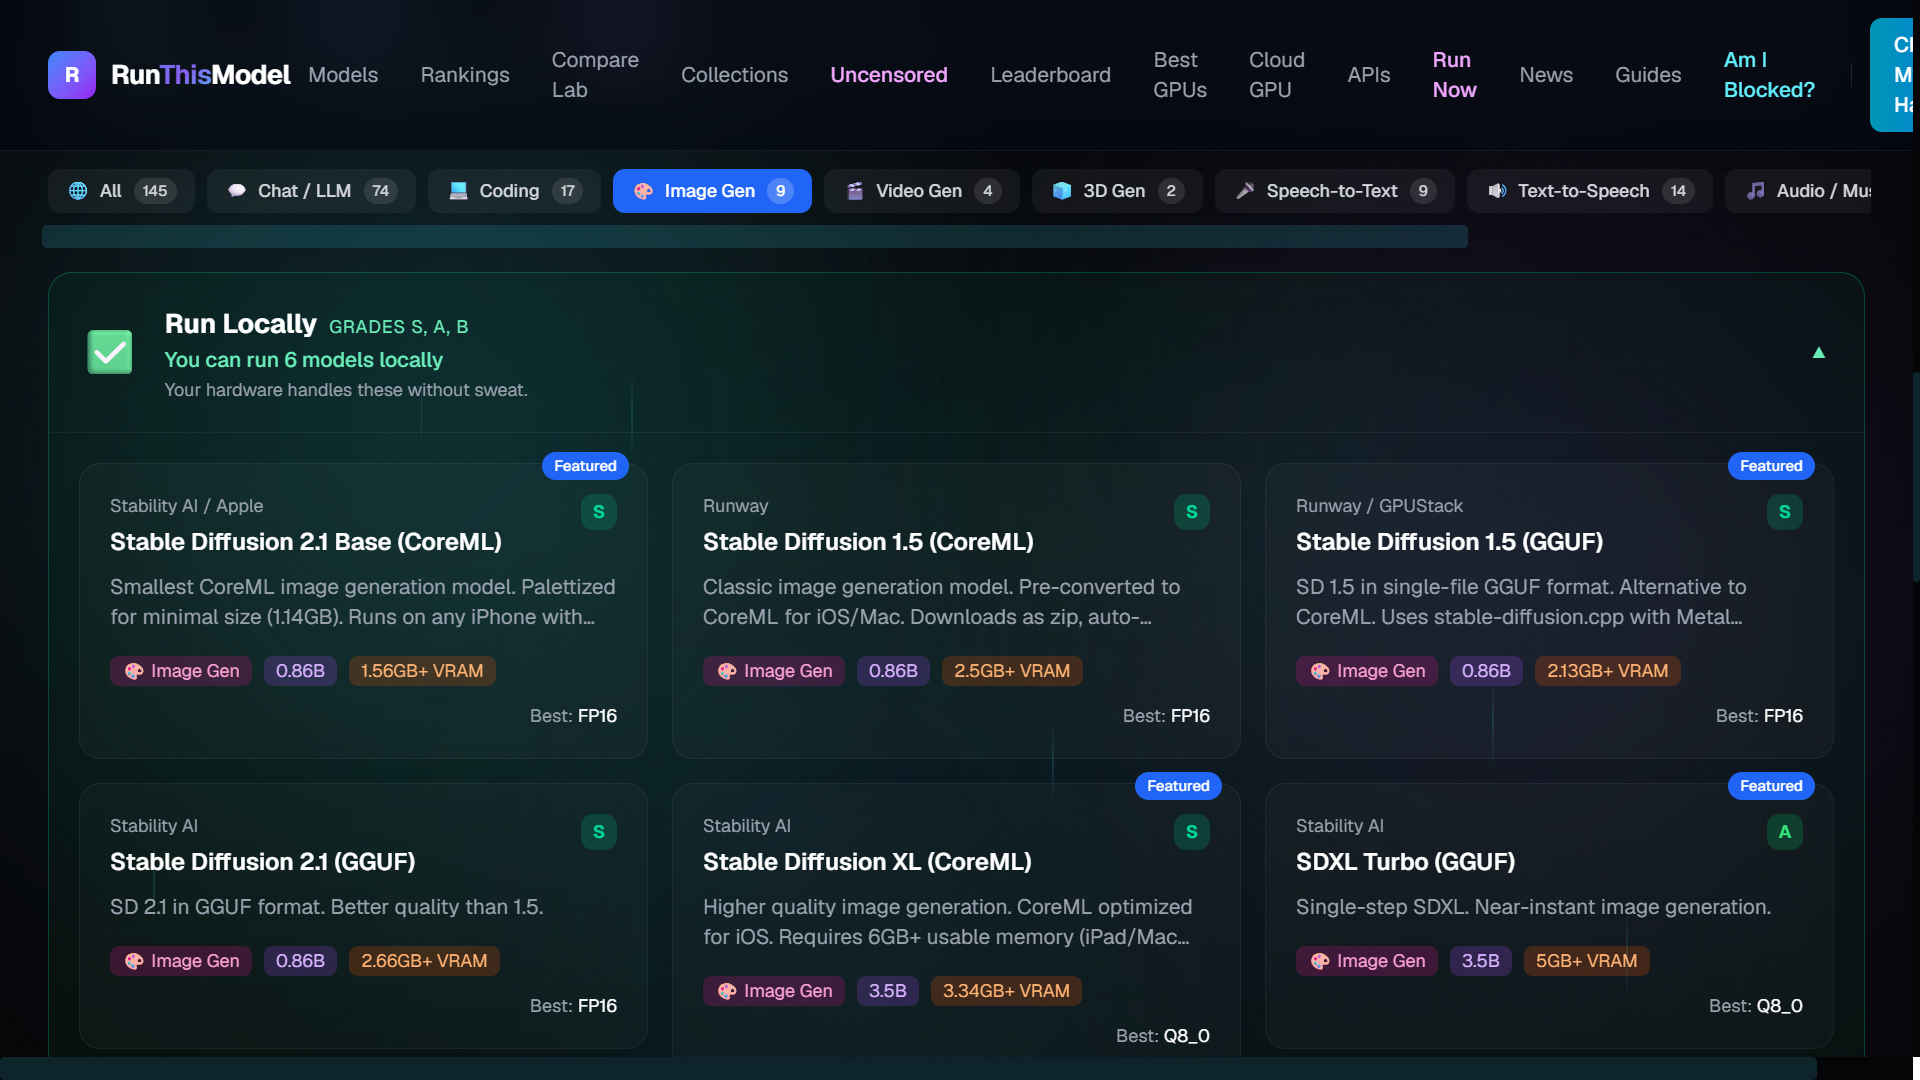Click the 2.13GB+ VRAM tag

pyautogui.click(x=1607, y=671)
